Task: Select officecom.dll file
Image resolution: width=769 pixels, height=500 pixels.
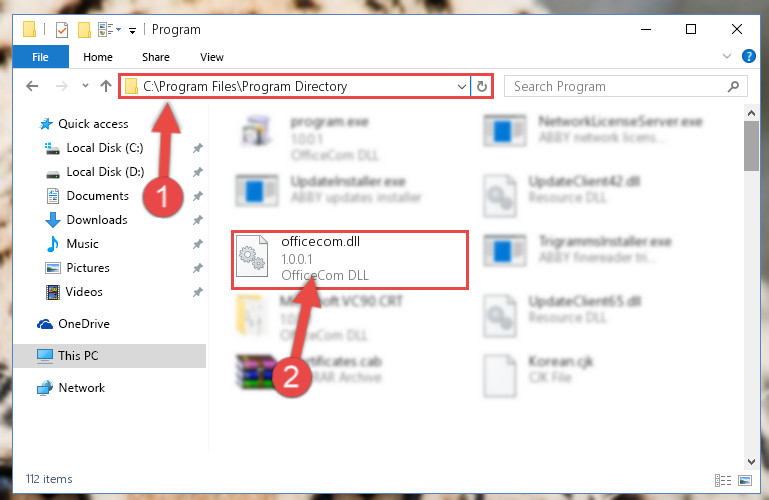Action: point(350,259)
